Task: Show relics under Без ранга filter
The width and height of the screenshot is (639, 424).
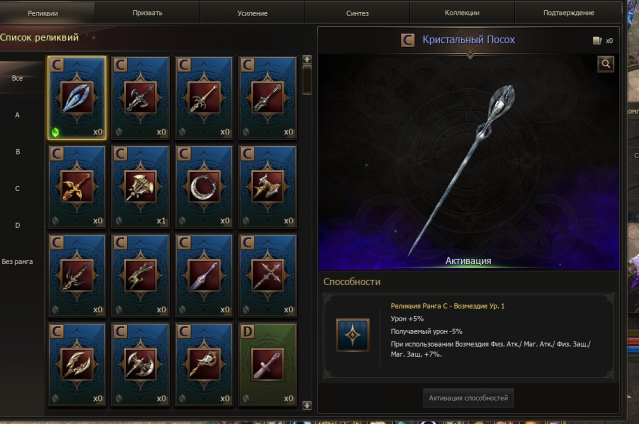Action: pyautogui.click(x=17, y=262)
